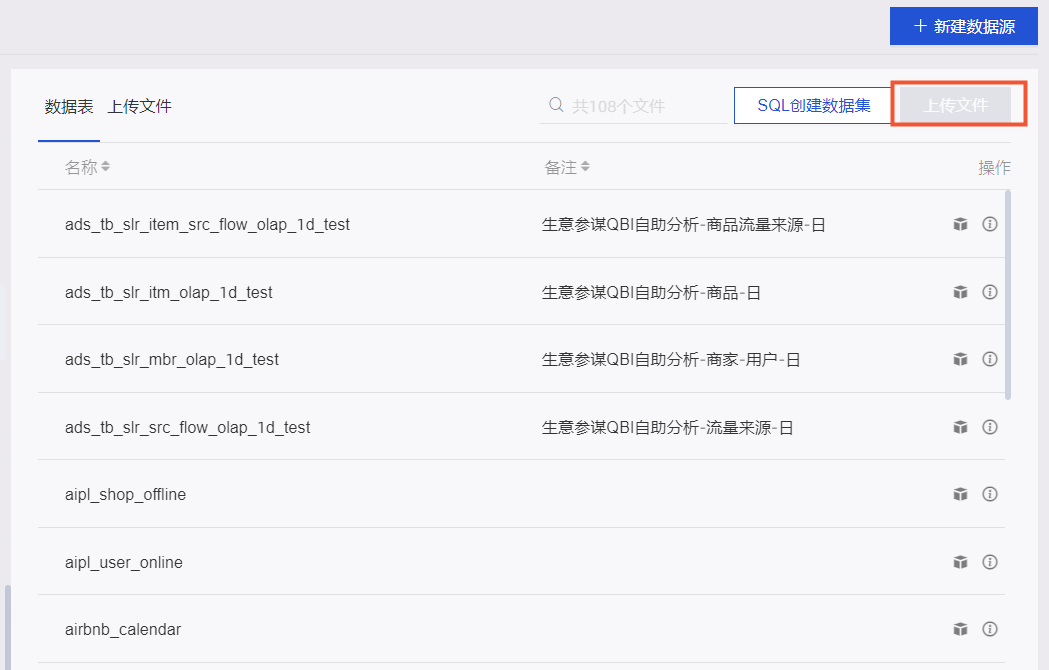This screenshot has height=670, width=1049.
Task: Create dataset cube icon for airbnb_calendar
Action: pos(960,629)
